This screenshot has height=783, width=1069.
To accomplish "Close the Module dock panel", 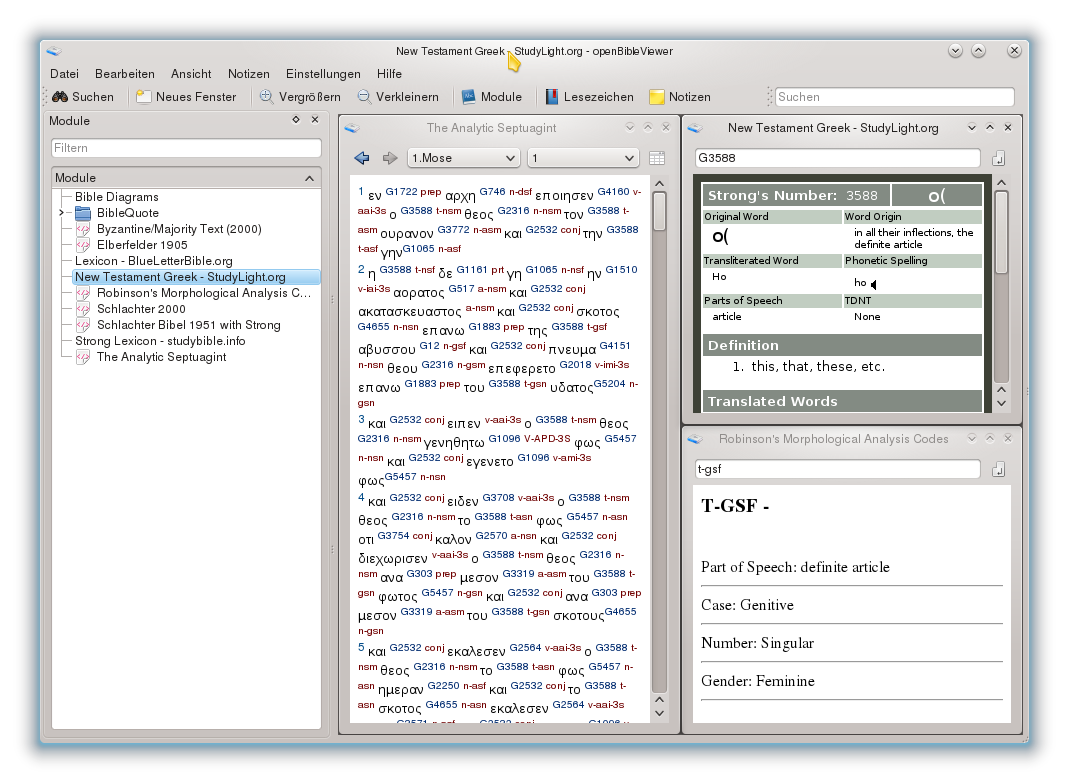I will point(315,119).
